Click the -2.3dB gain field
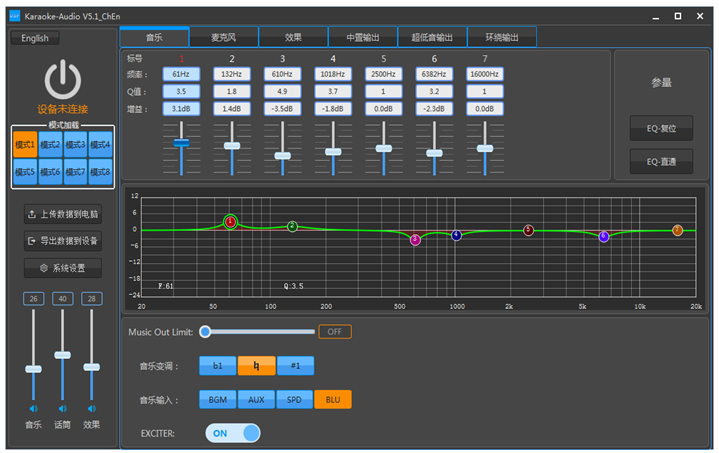 point(434,109)
